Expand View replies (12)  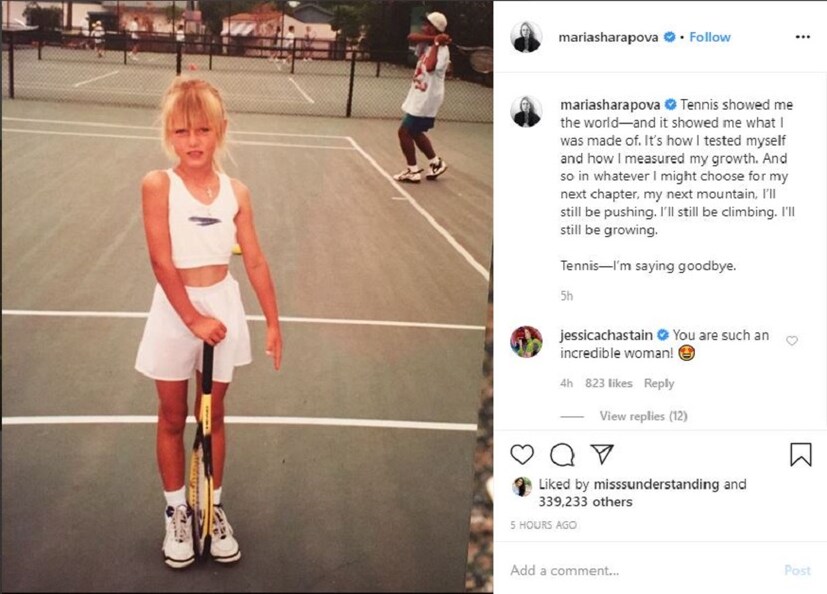tap(643, 416)
